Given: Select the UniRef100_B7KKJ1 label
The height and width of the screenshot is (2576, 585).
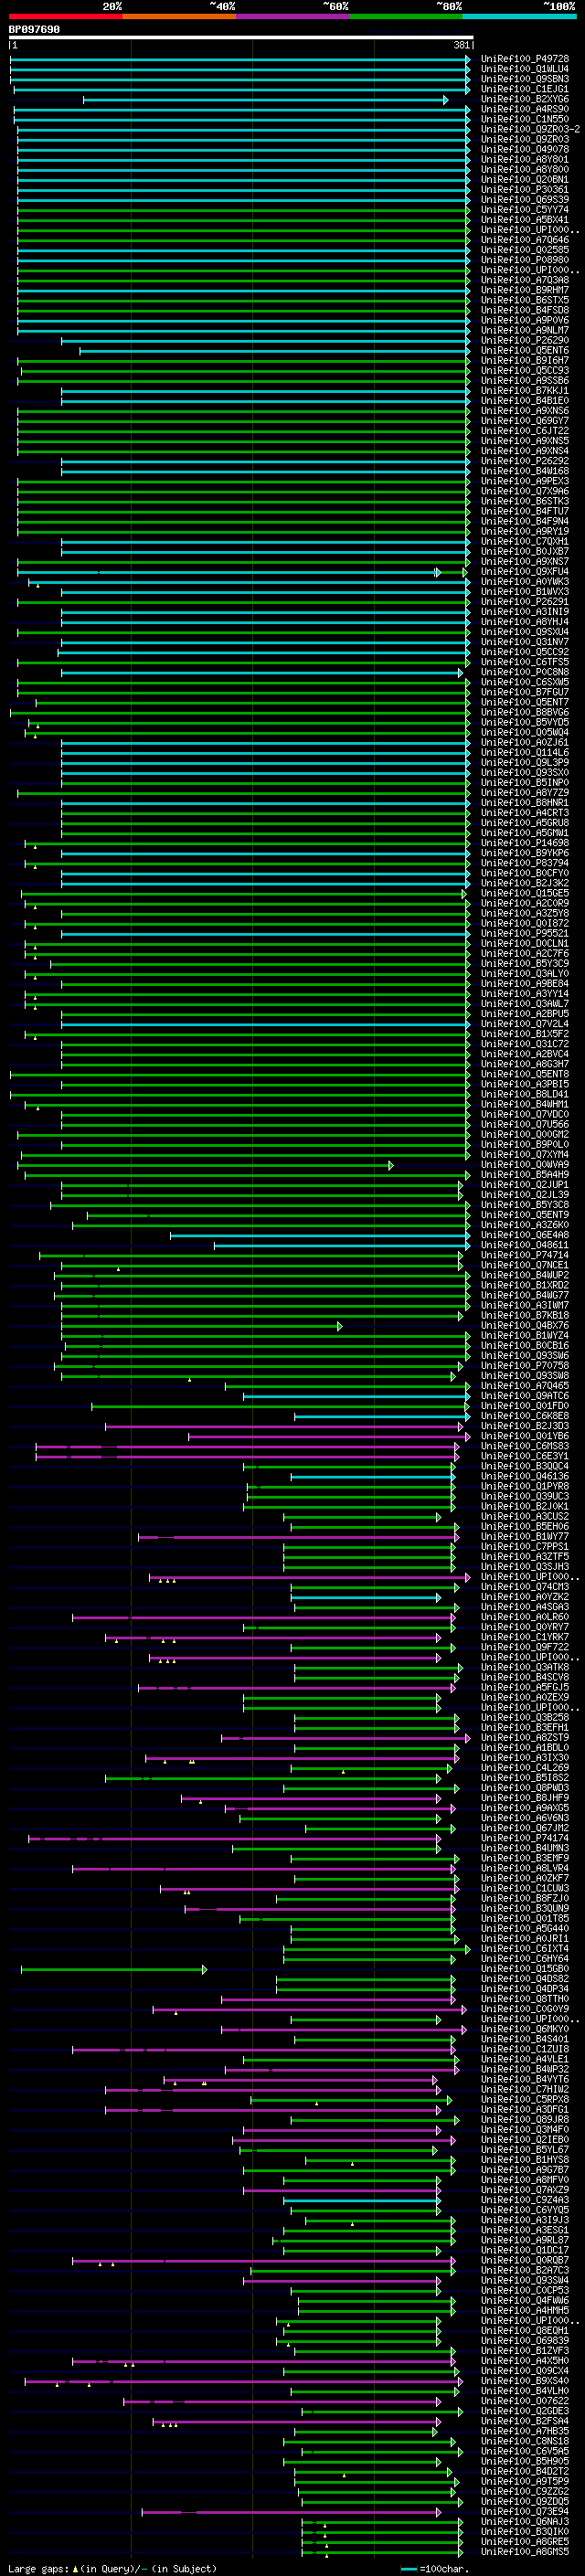Looking at the screenshot, I should pyautogui.click(x=525, y=391).
